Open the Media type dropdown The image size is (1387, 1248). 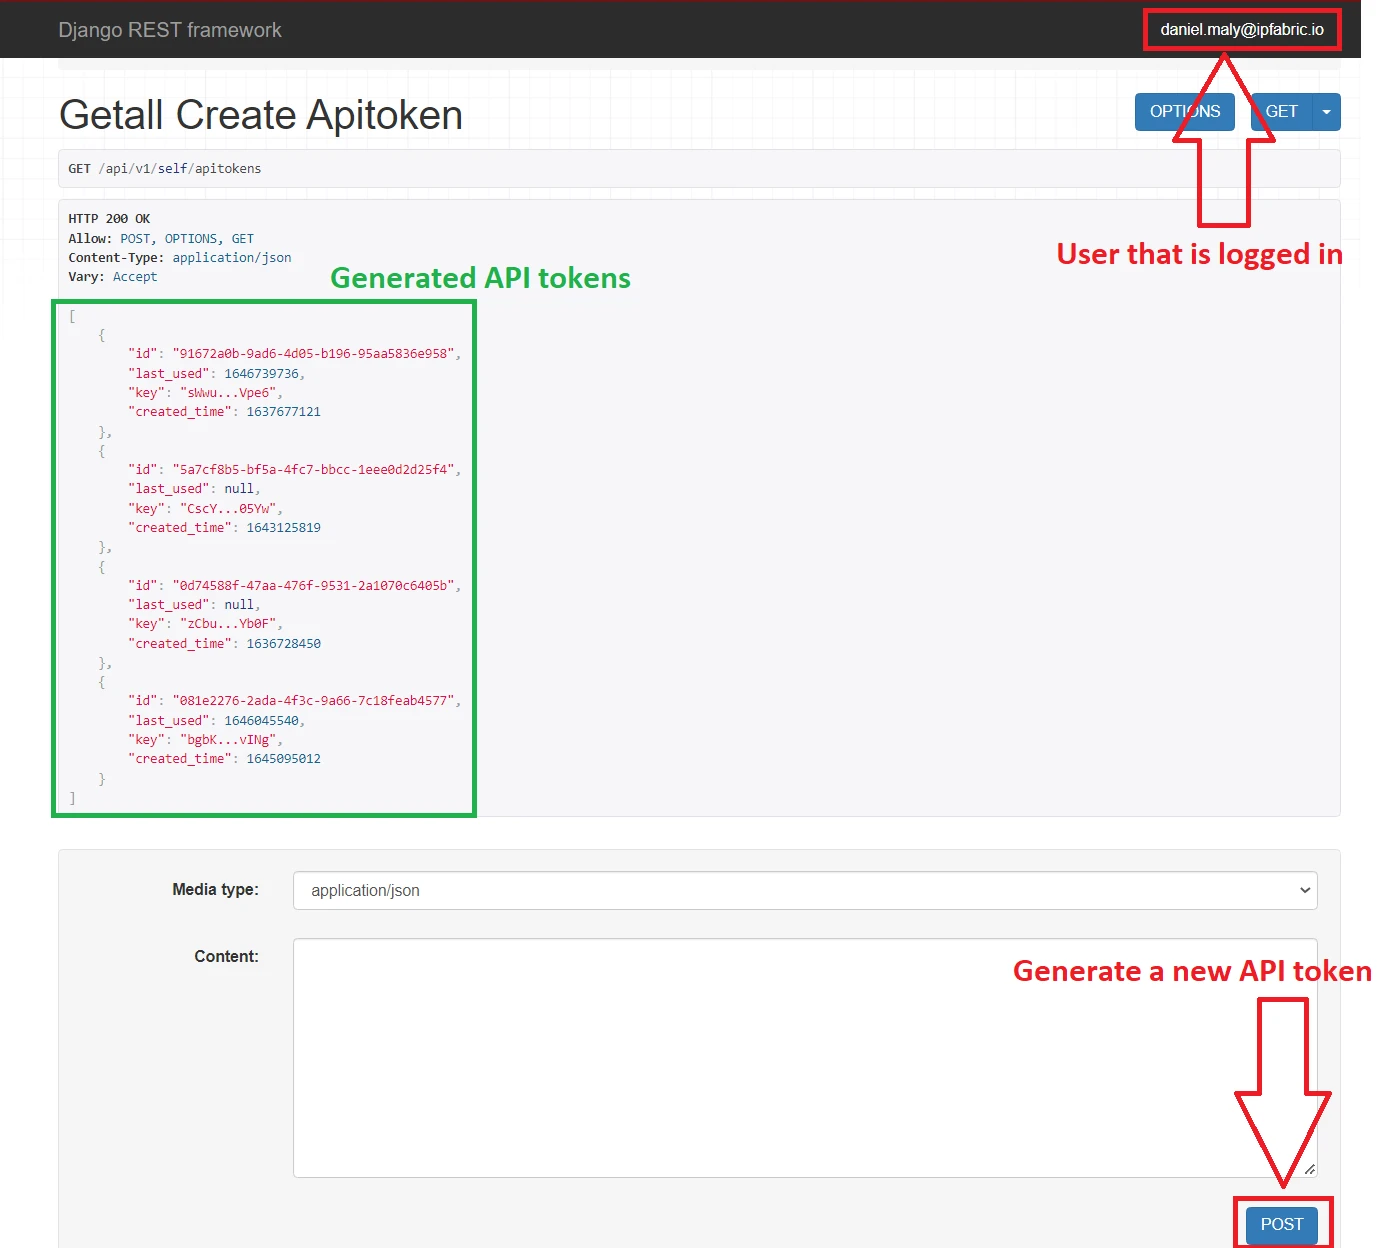pos(1302,890)
